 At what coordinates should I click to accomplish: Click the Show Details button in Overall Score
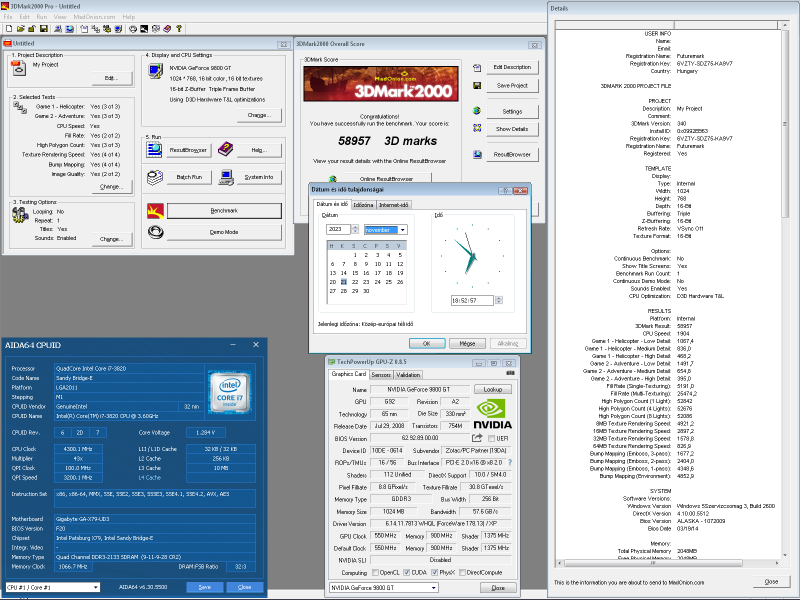512,129
